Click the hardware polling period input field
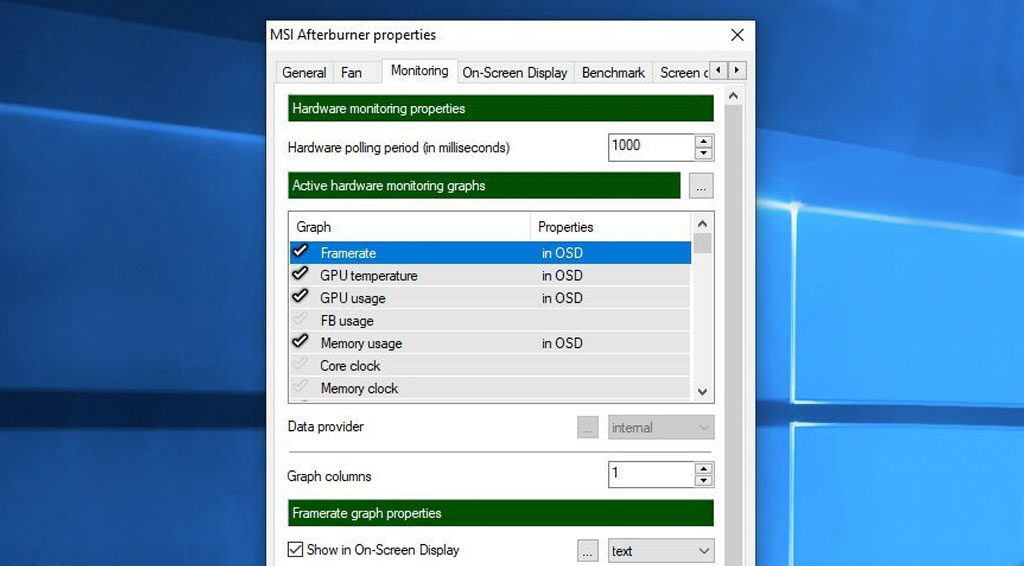1024x566 pixels. click(x=650, y=147)
